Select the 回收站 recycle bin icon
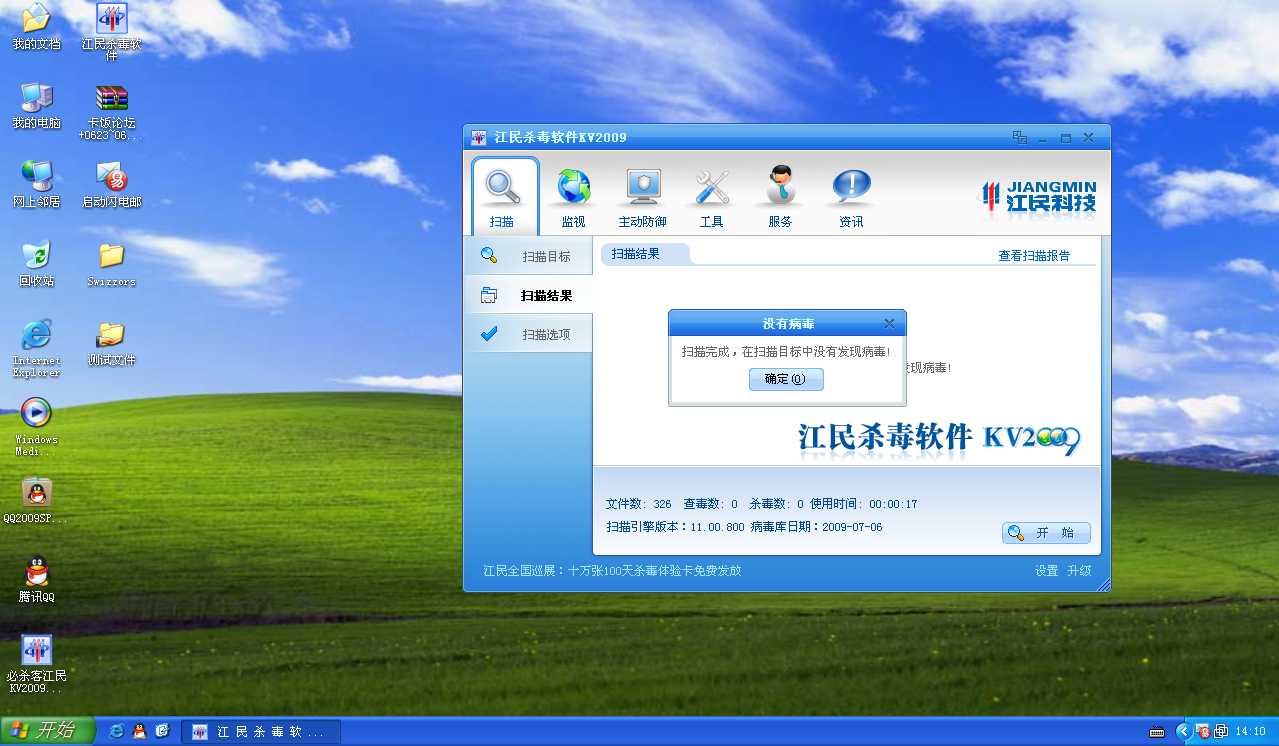Image resolution: width=1279 pixels, height=746 pixels. coord(36,263)
